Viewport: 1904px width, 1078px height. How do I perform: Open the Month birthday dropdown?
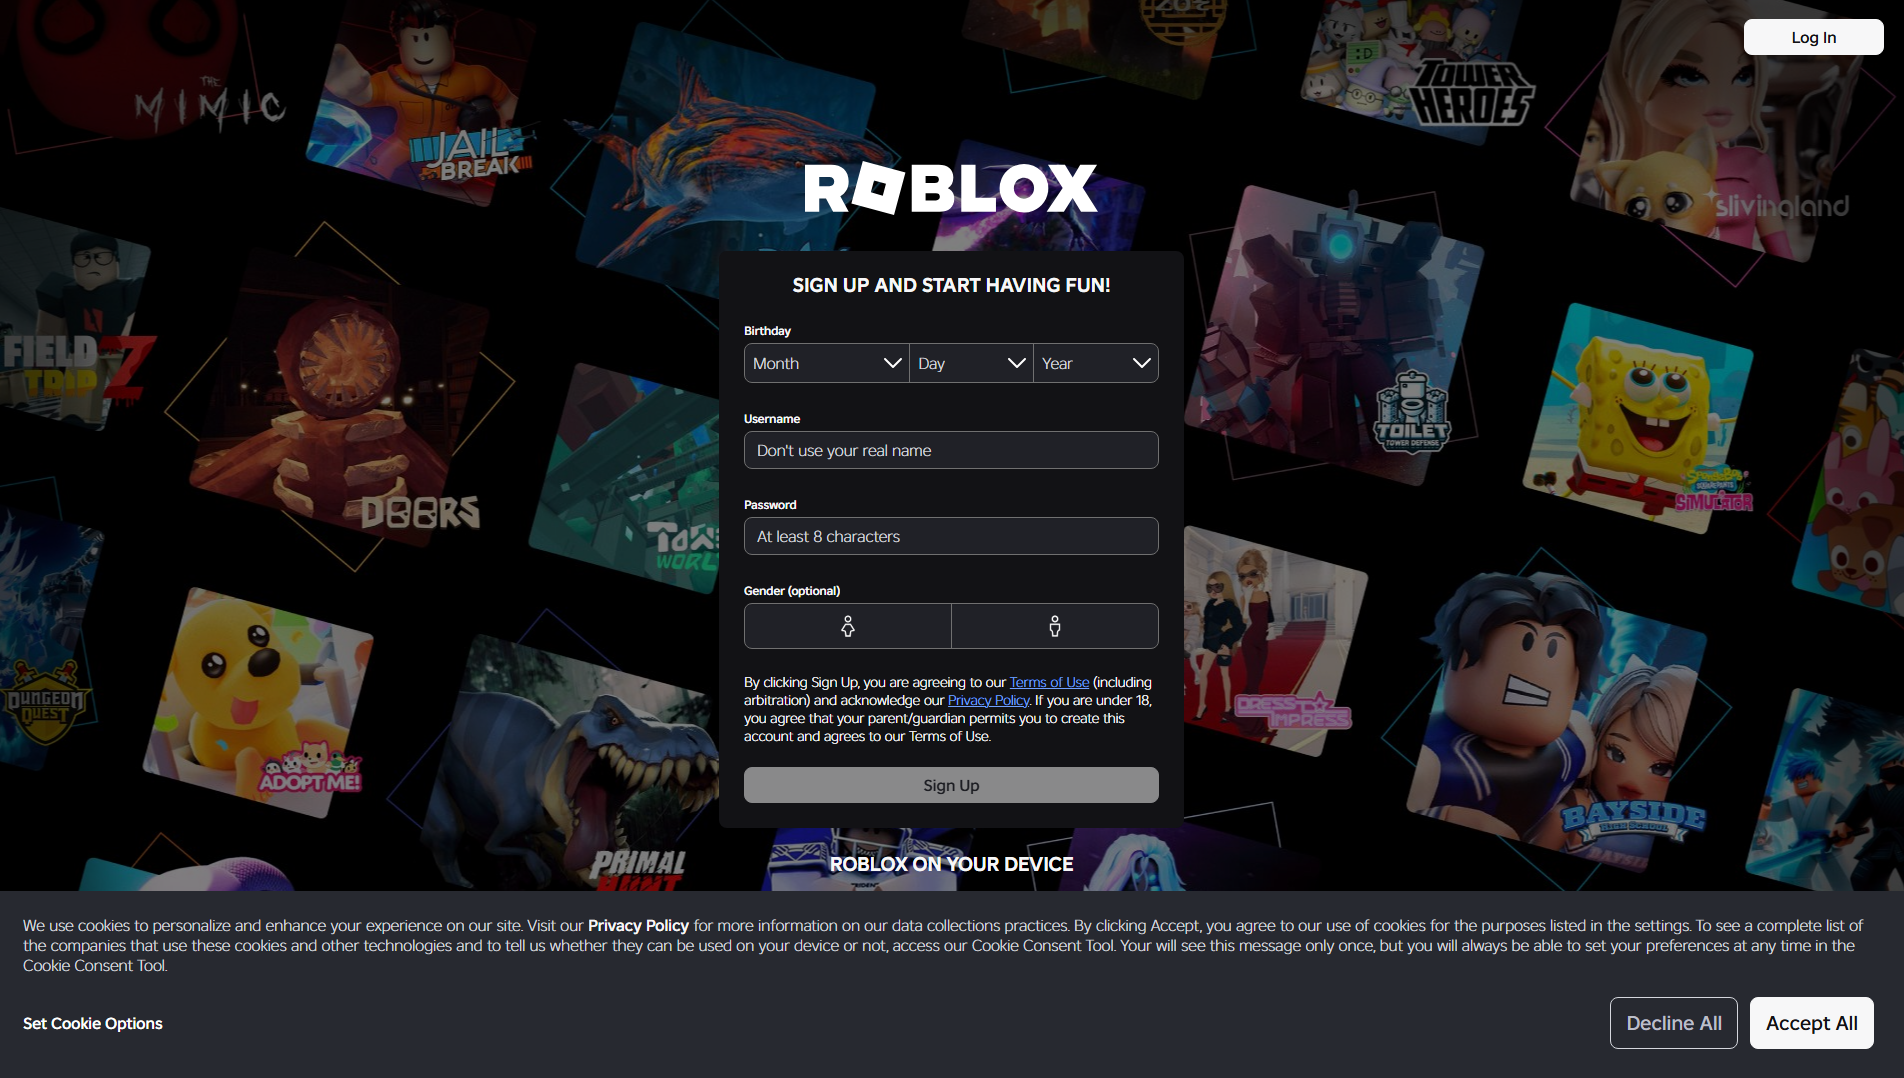click(826, 363)
